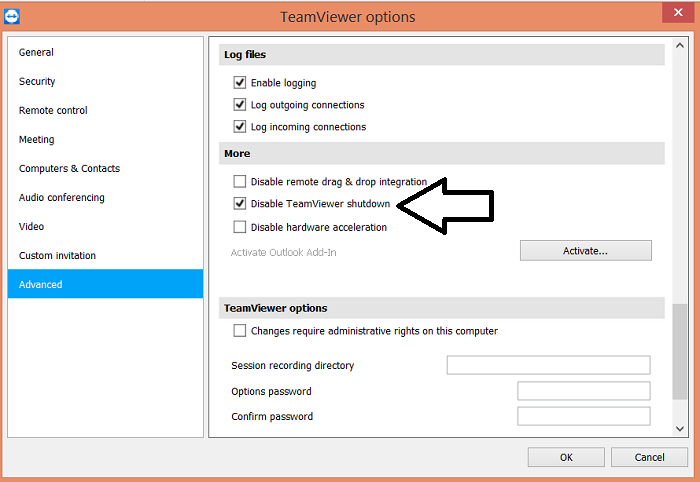Focus the Options password field
The width and height of the screenshot is (700, 482).
(583, 391)
